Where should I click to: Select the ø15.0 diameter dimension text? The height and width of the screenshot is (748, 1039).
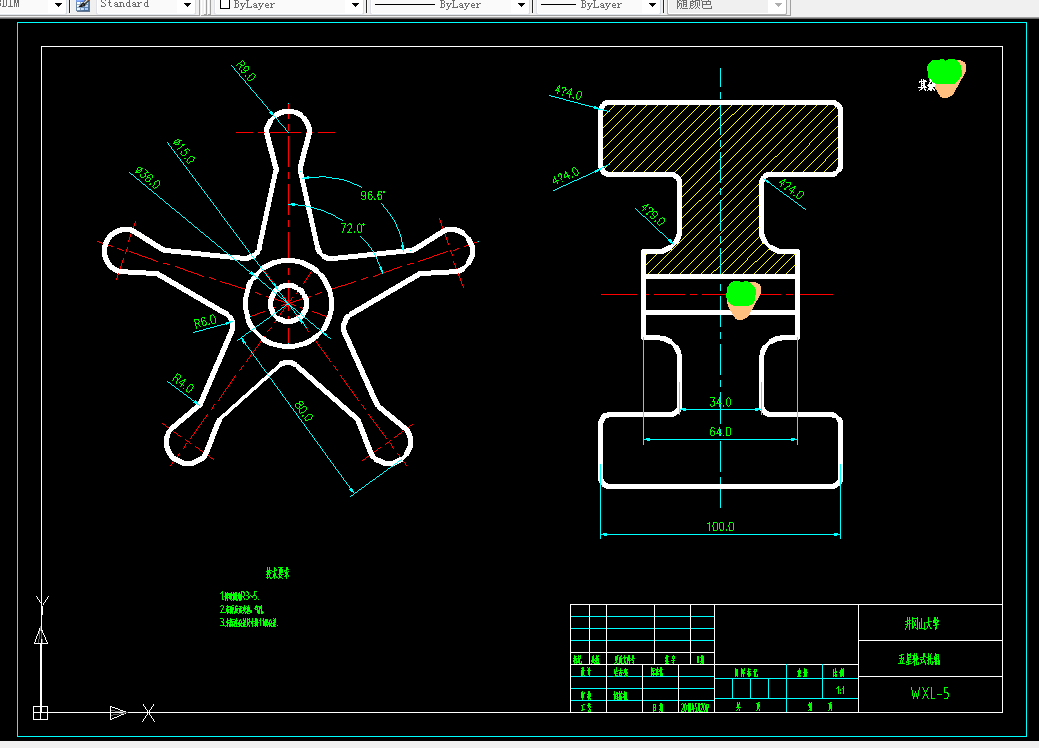point(184,151)
